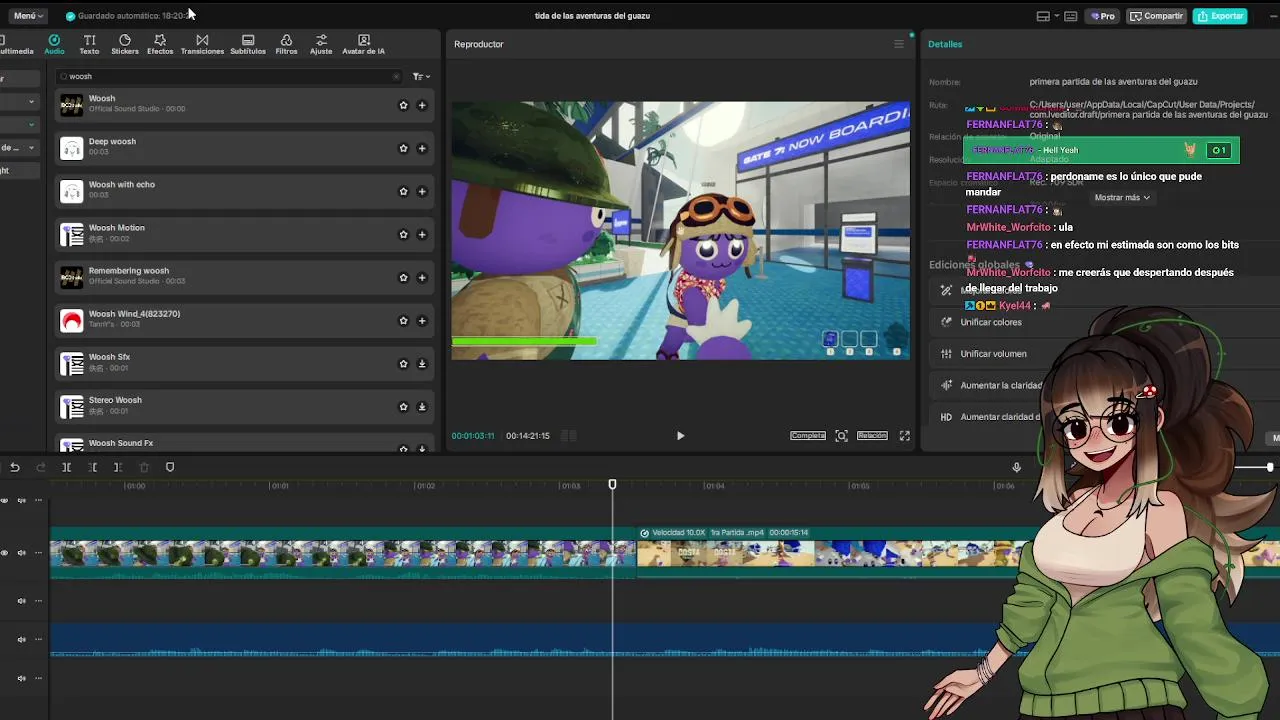Open the Ajuste tab
Image resolution: width=1280 pixels, height=720 pixels.
point(321,44)
